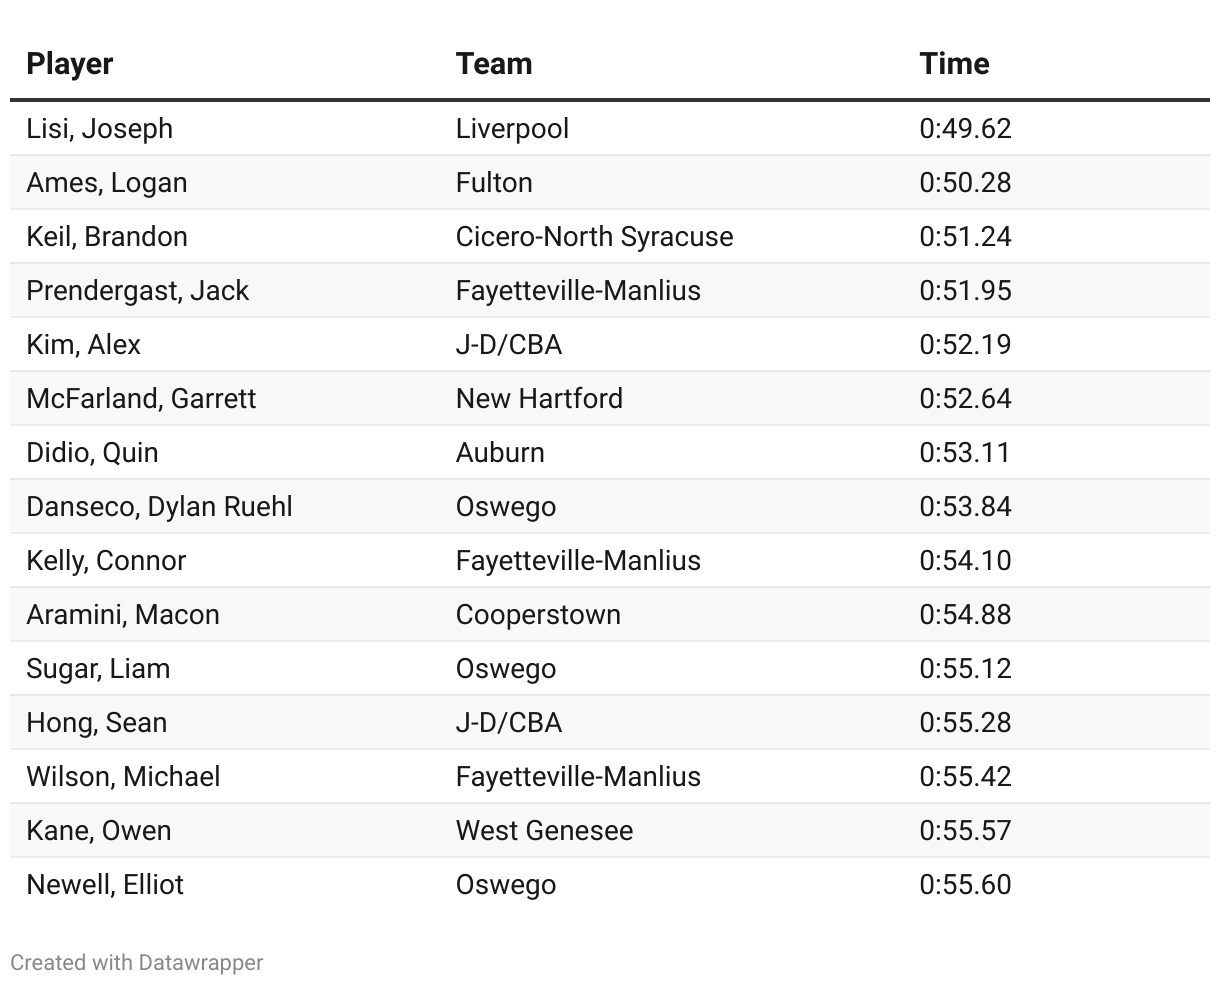The width and height of the screenshot is (1220, 986).
Task: Click the 0:49.62 fastest time value
Action: (965, 128)
